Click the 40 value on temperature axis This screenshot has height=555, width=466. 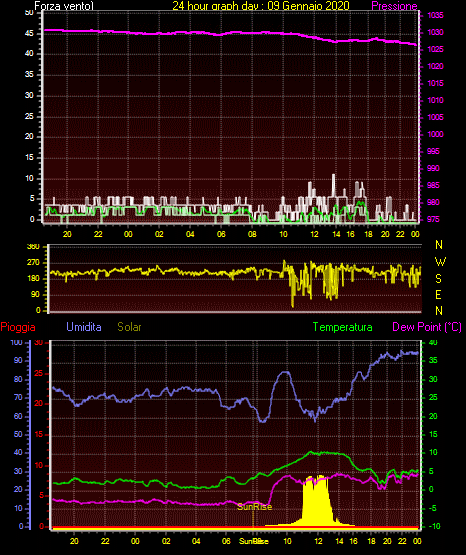coord(433,342)
